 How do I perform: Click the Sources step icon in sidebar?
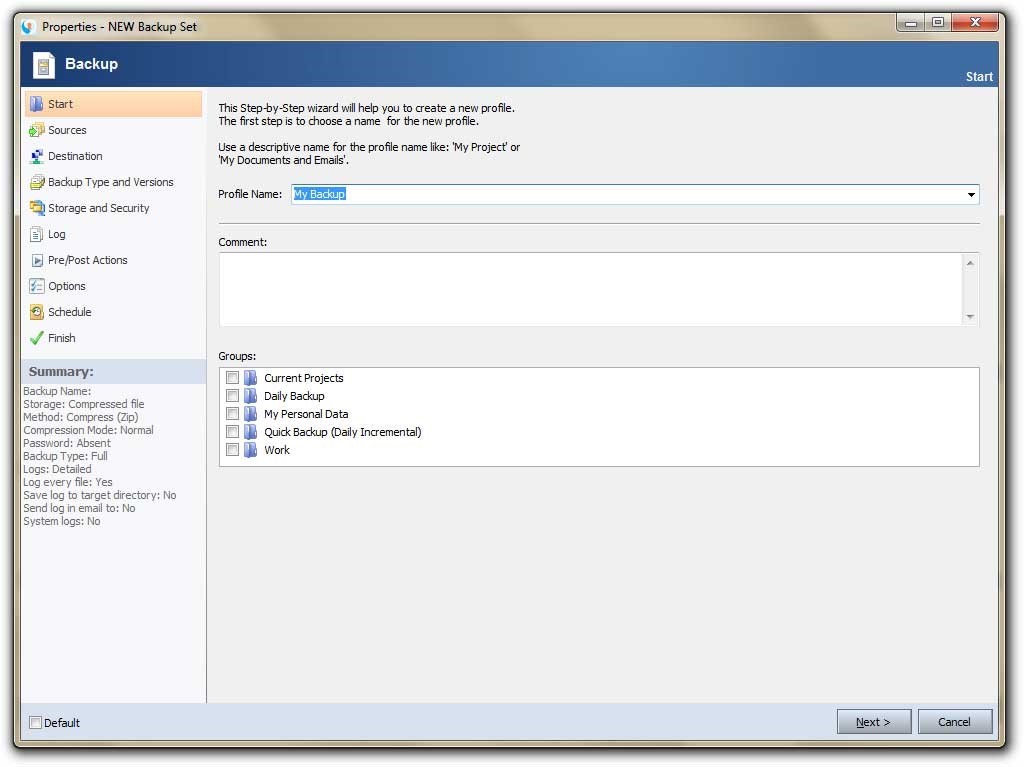37,130
